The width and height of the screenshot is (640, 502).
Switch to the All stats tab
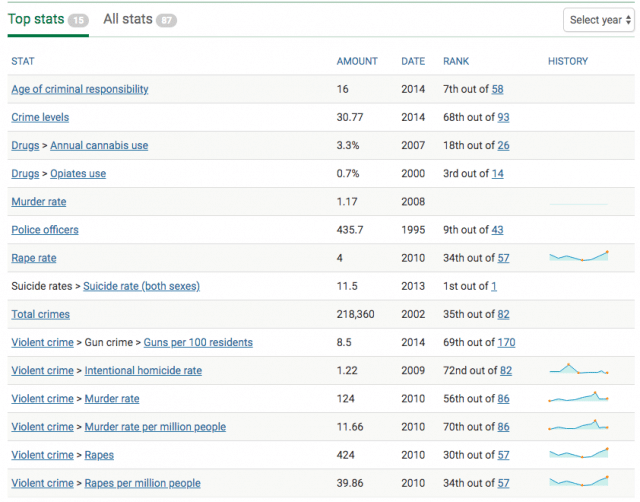[140, 19]
